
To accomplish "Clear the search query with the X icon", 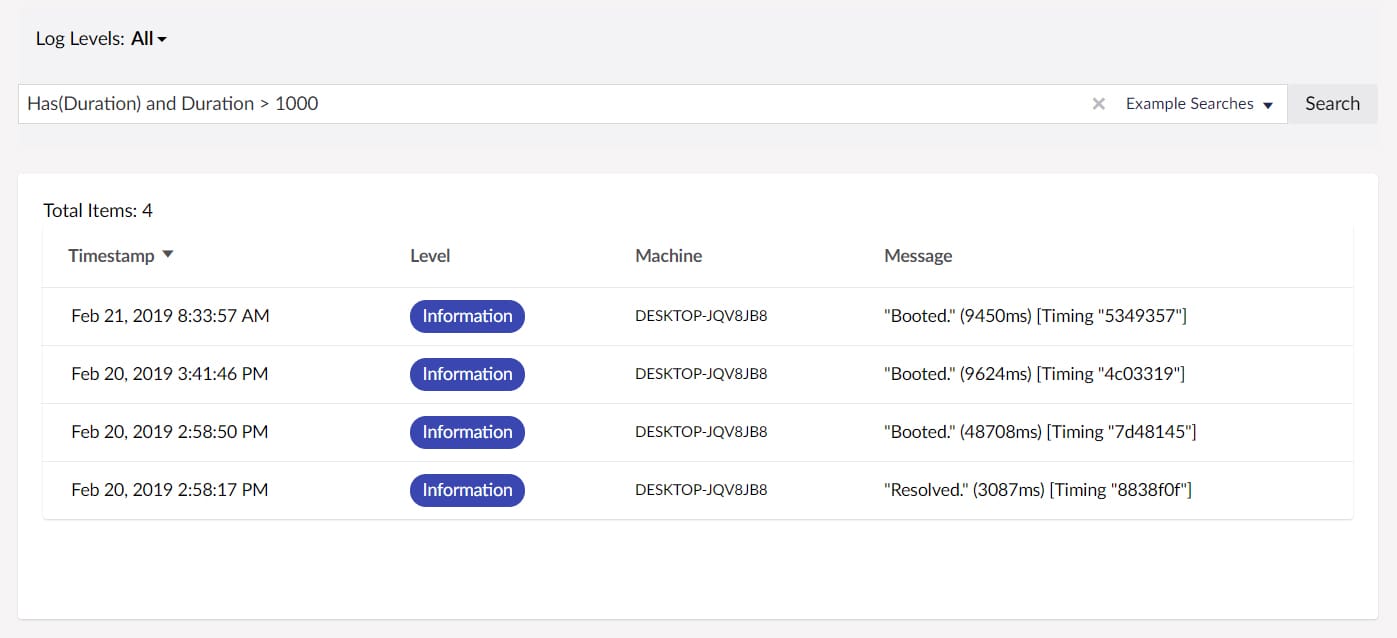I will [1098, 104].
